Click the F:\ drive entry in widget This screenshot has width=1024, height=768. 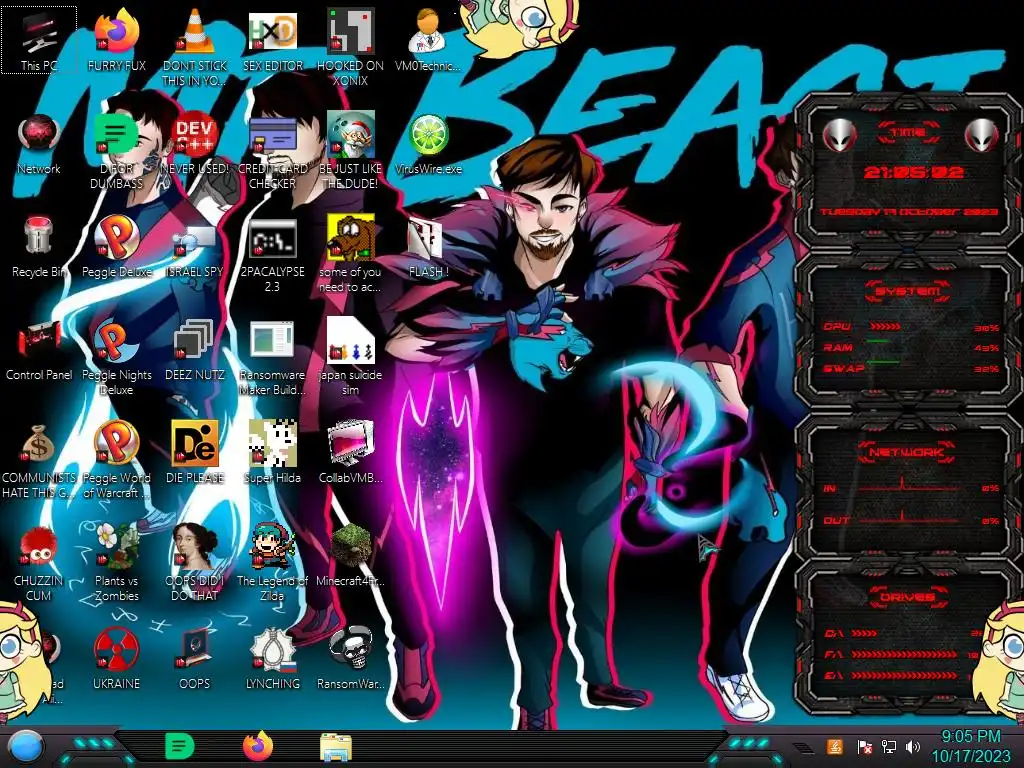(901, 654)
